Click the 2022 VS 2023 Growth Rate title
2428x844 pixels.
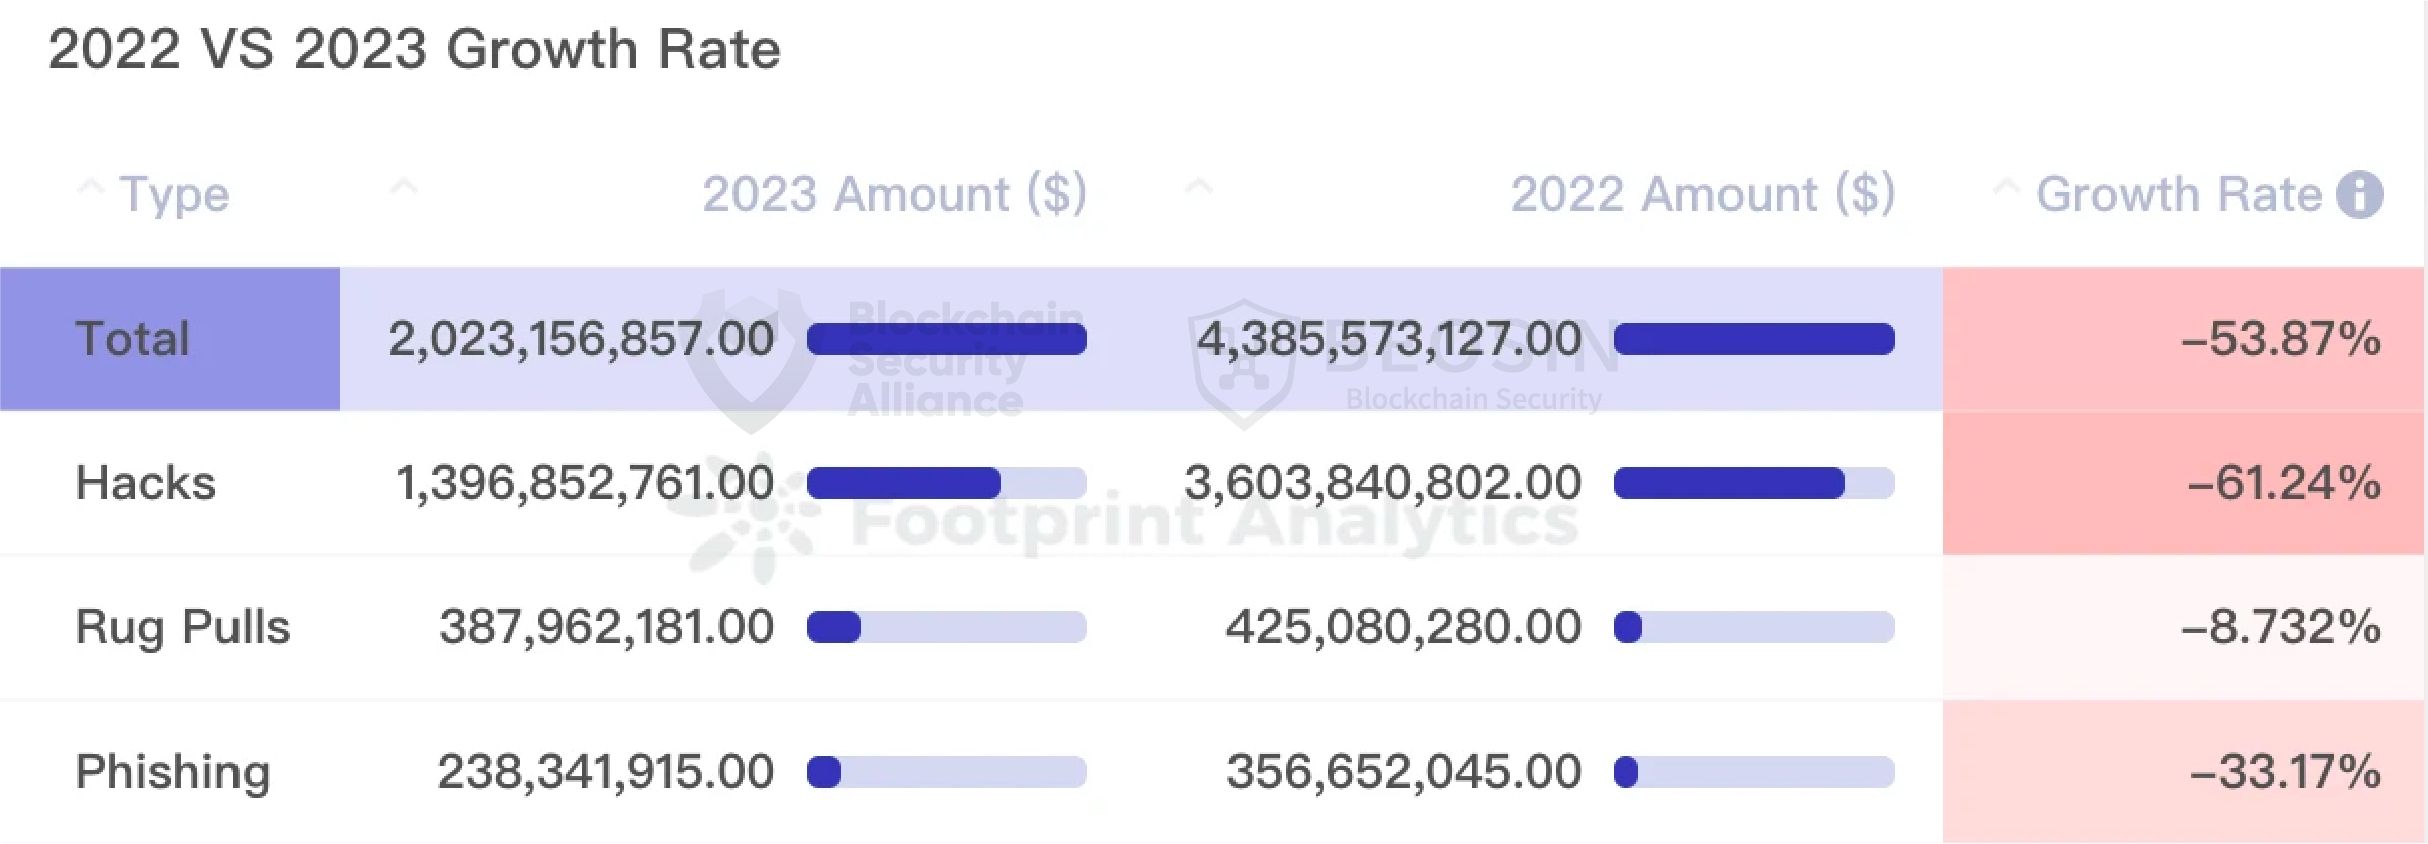[414, 49]
